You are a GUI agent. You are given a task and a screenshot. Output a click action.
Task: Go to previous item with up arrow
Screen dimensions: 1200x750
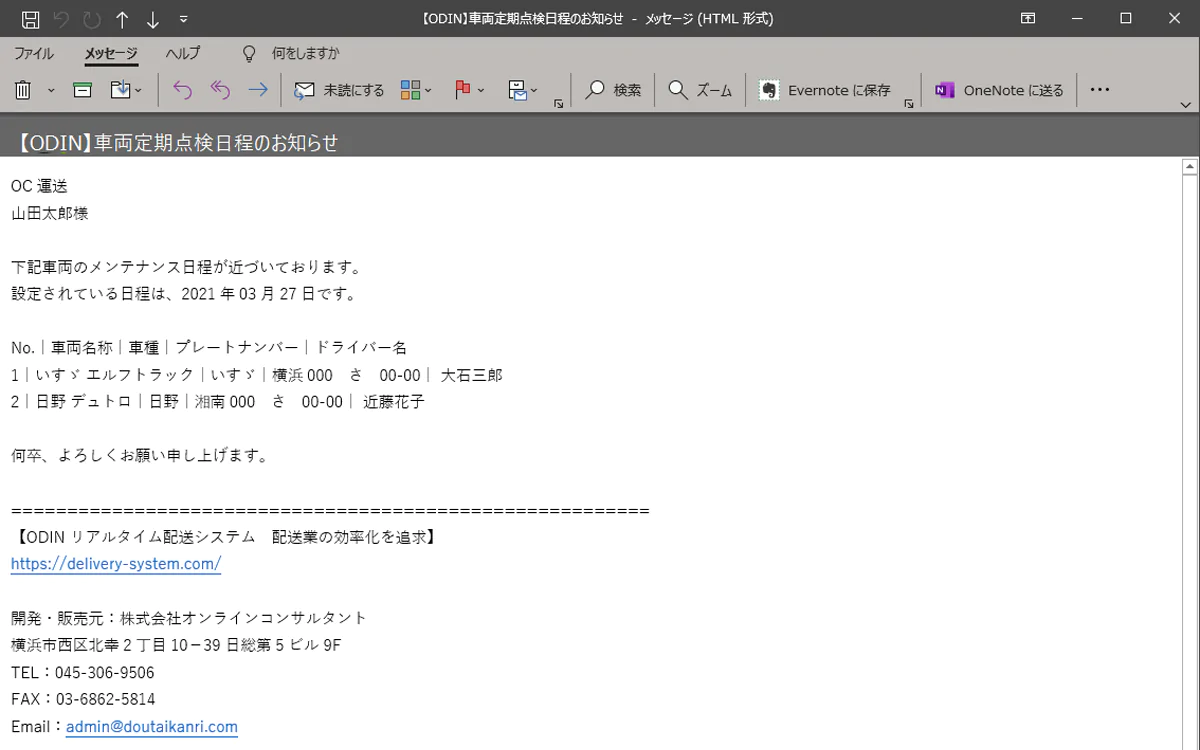tap(122, 19)
